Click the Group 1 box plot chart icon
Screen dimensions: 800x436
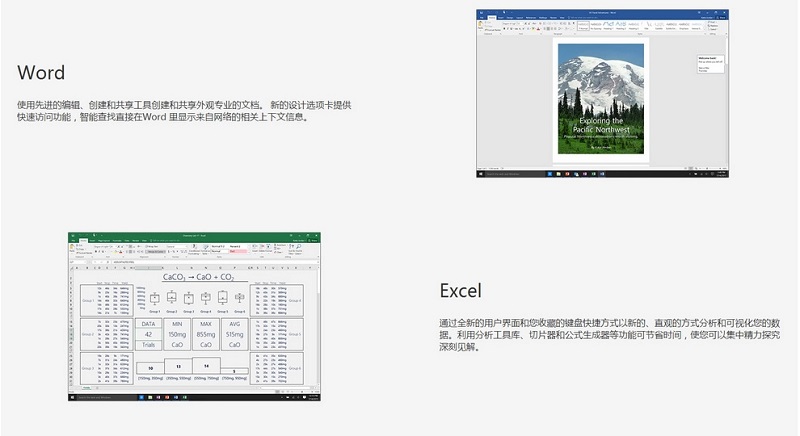(x=154, y=298)
